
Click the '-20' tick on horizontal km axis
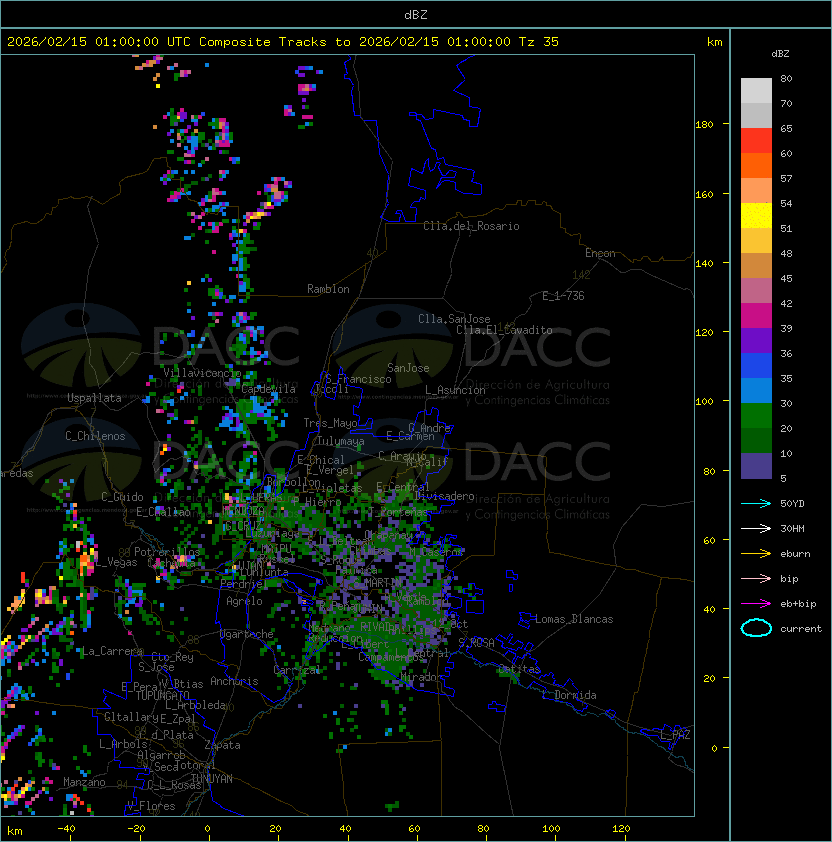click(x=136, y=829)
